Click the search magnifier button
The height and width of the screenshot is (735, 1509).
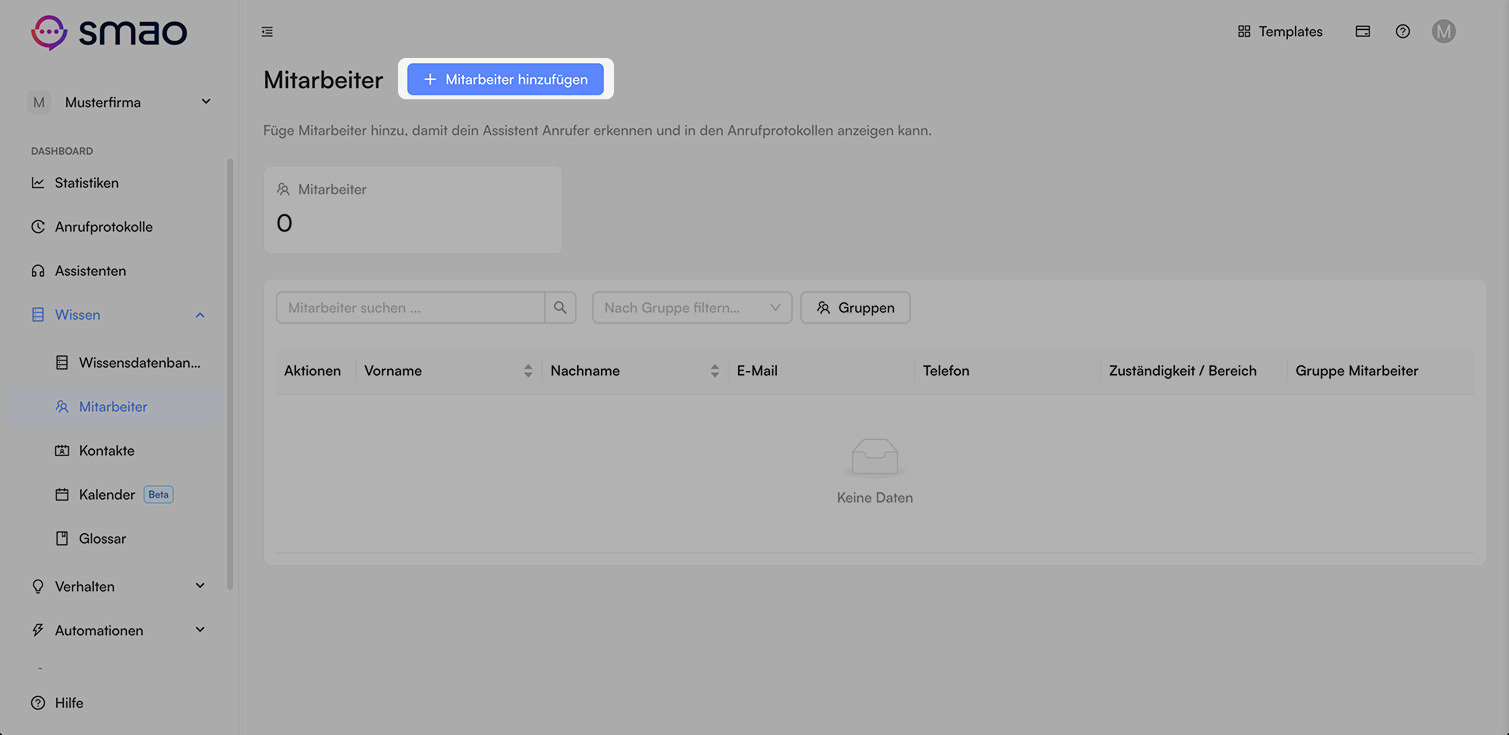pyautogui.click(x=560, y=308)
